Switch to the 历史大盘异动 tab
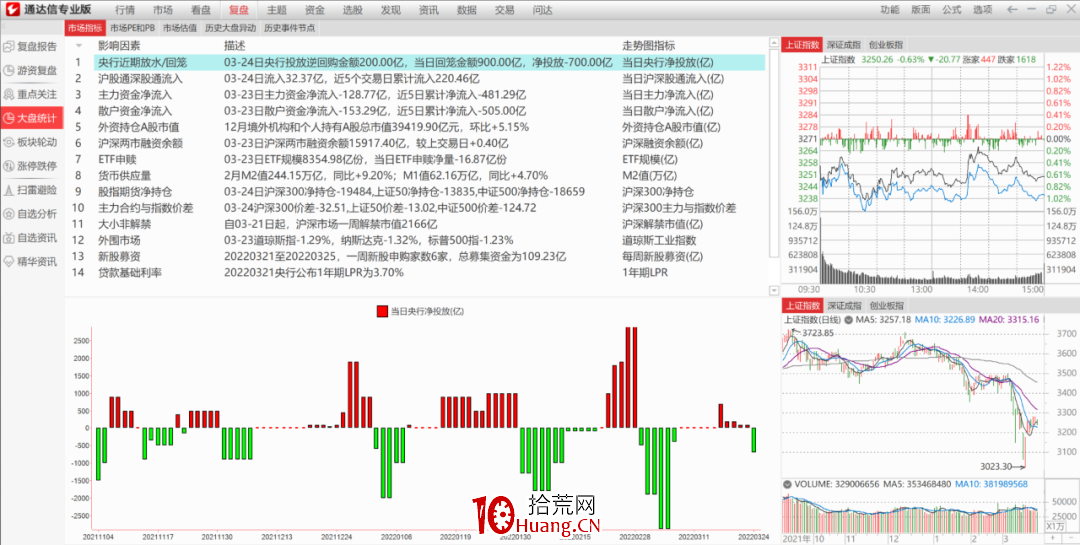Screen dimensions: 1080x545 (x=231, y=28)
